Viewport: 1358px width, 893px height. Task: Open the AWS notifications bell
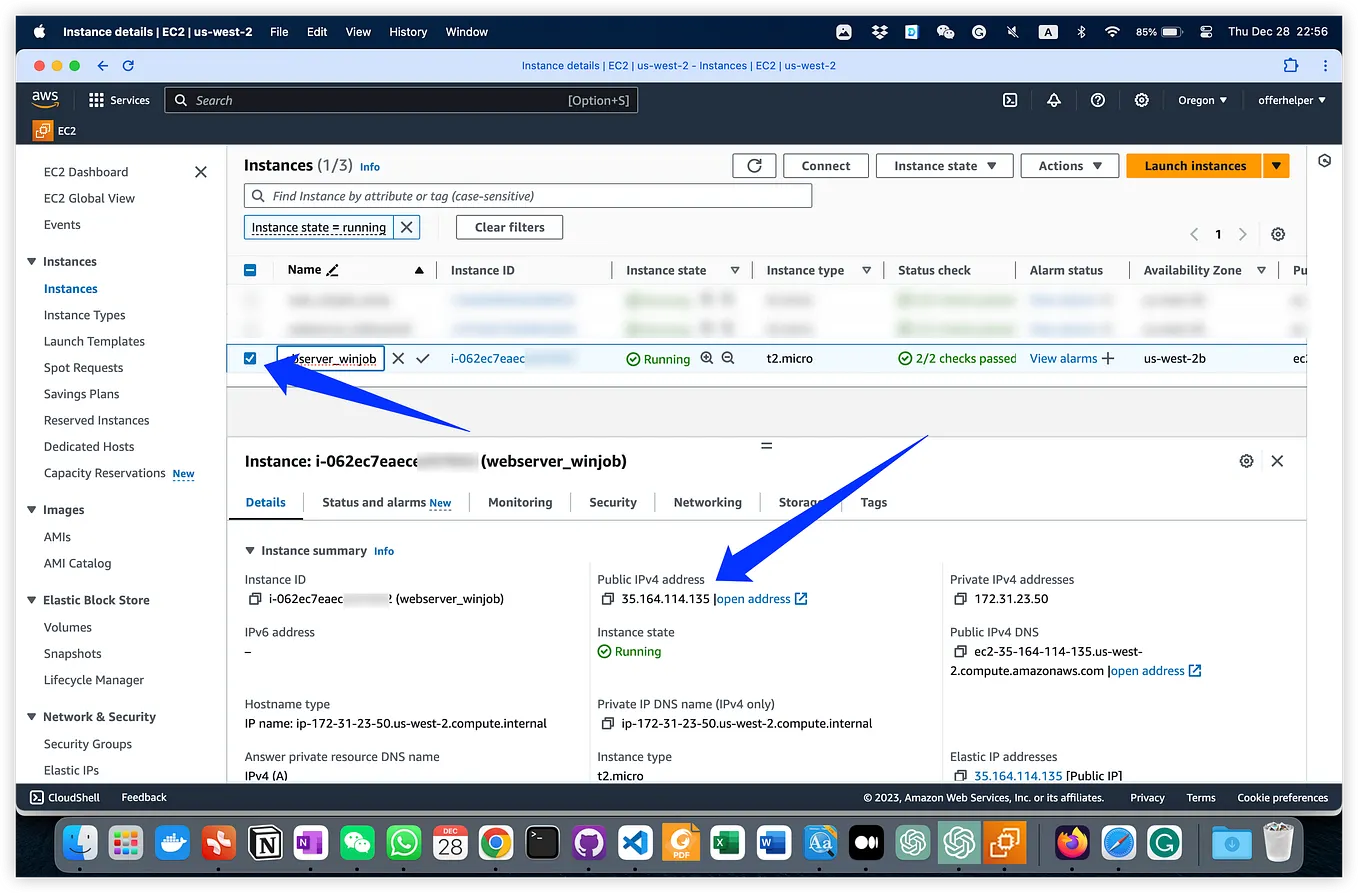tap(1054, 100)
